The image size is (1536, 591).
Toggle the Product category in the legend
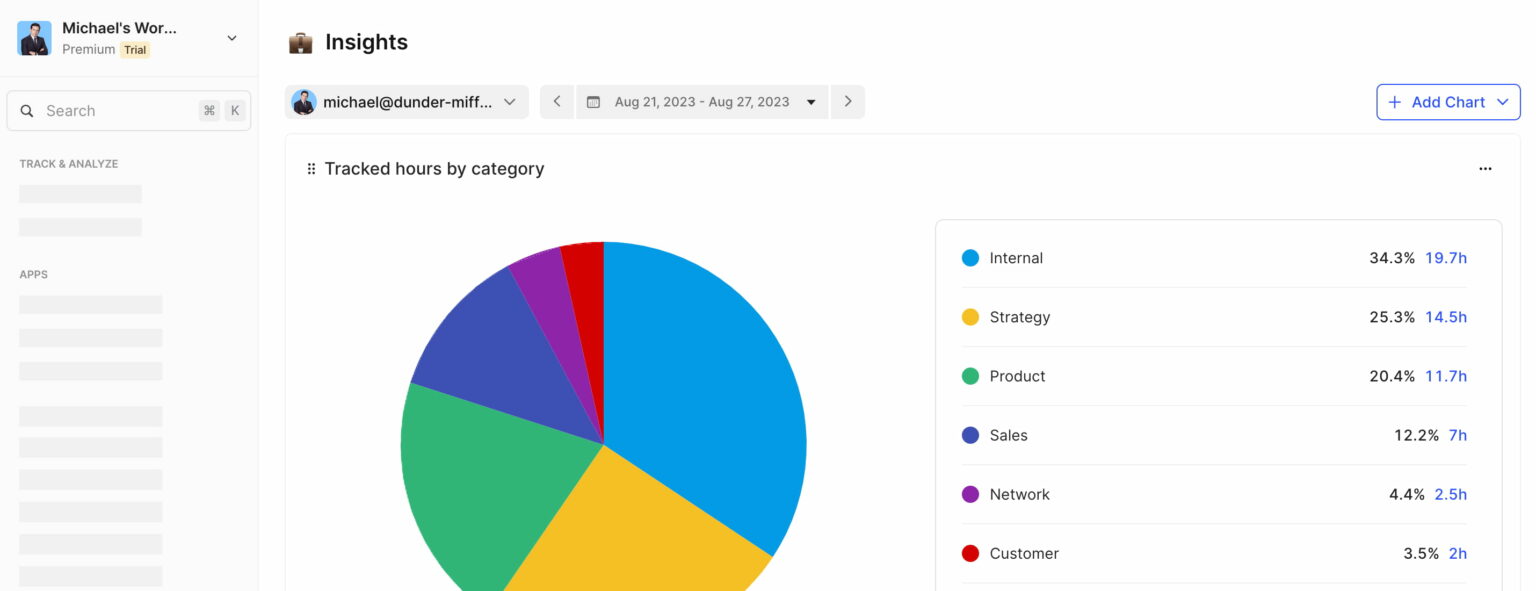click(1017, 376)
